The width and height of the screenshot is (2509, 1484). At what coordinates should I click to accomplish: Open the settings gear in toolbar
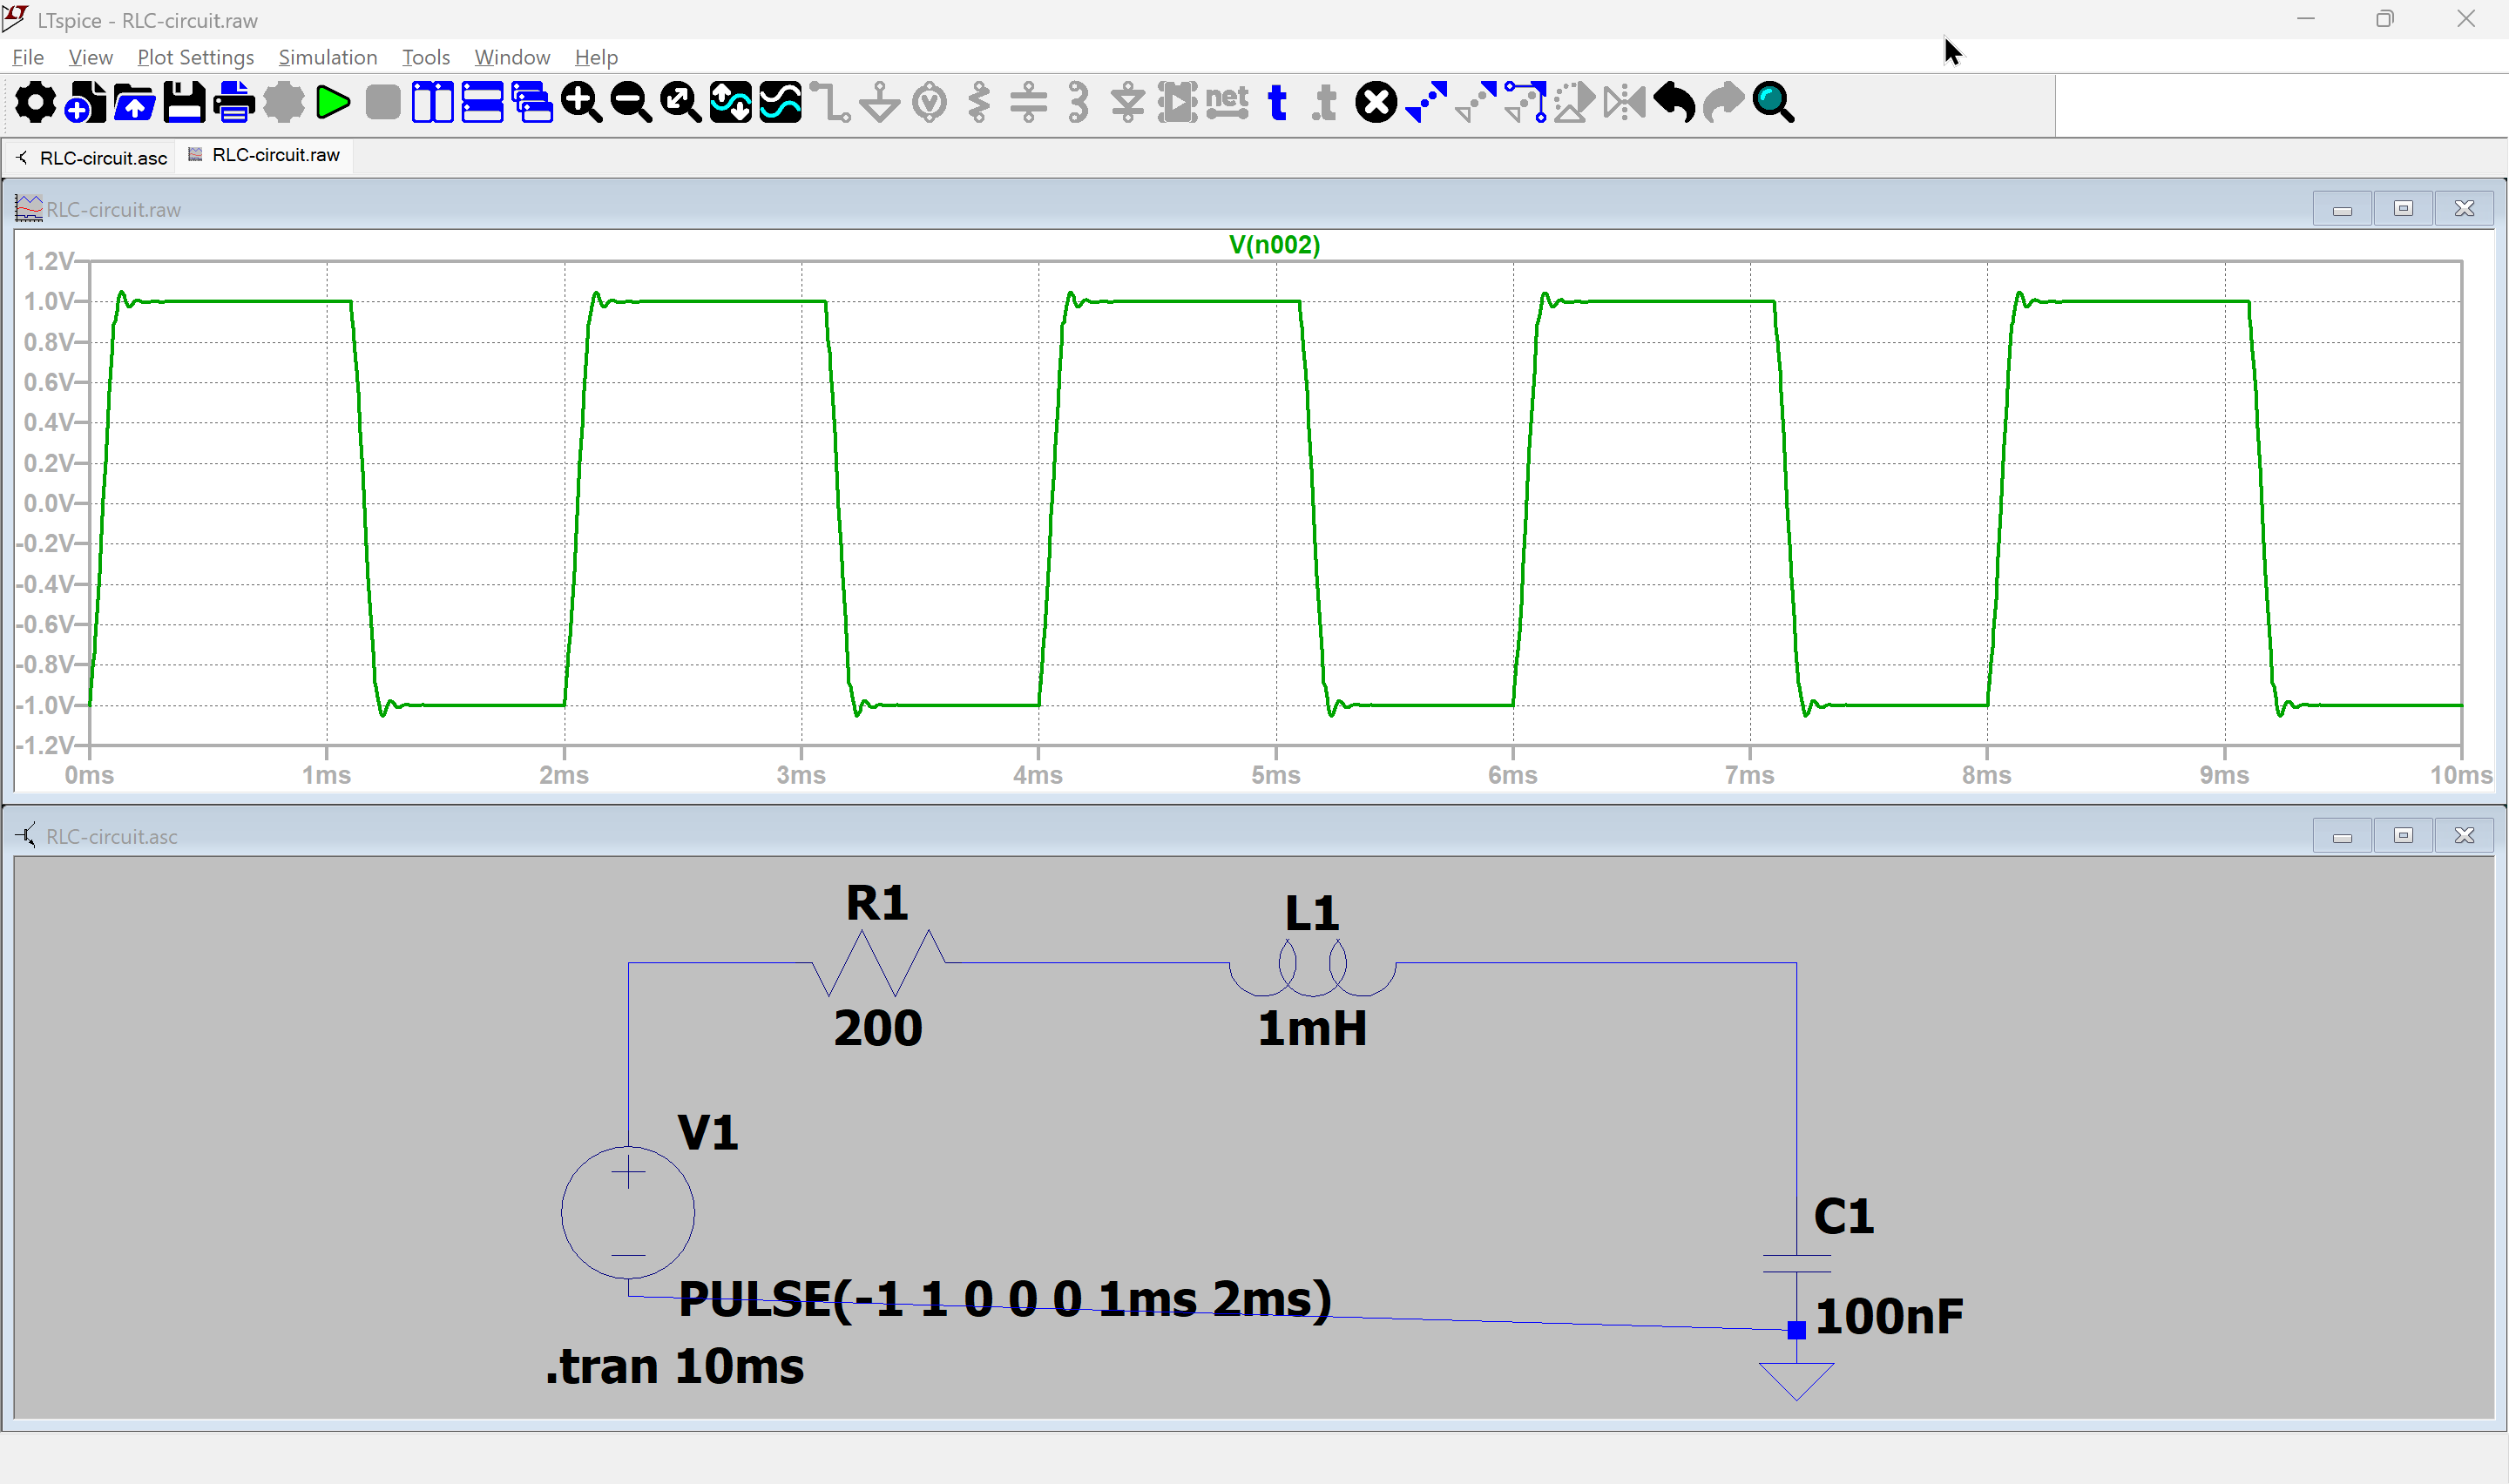tap(35, 103)
